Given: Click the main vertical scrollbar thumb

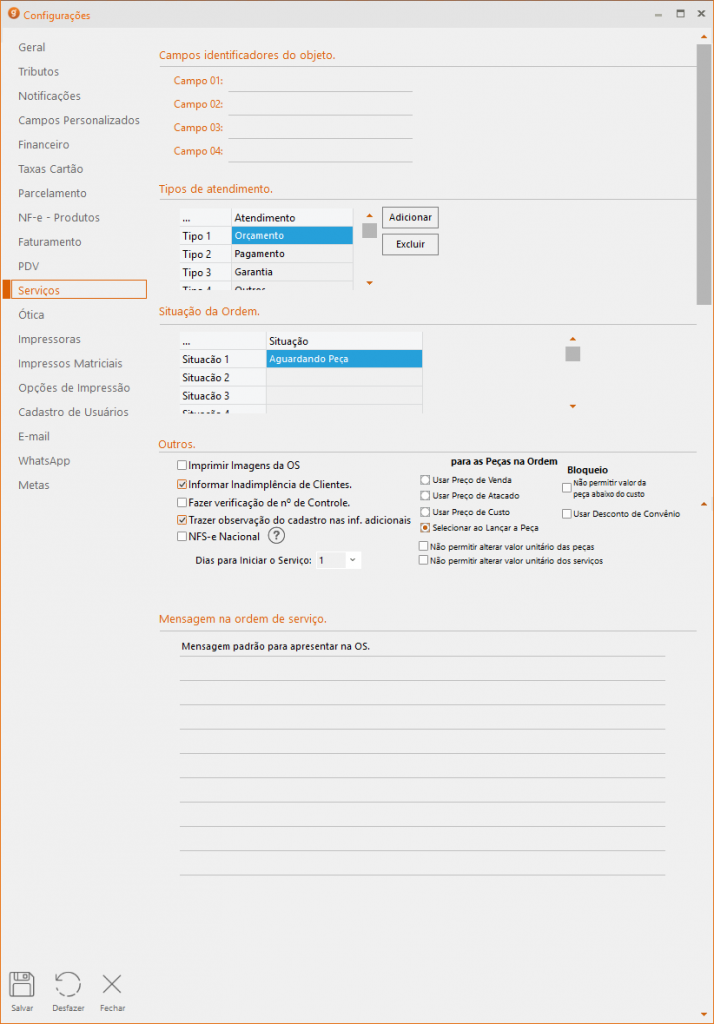Looking at the screenshot, I should tap(704, 174).
